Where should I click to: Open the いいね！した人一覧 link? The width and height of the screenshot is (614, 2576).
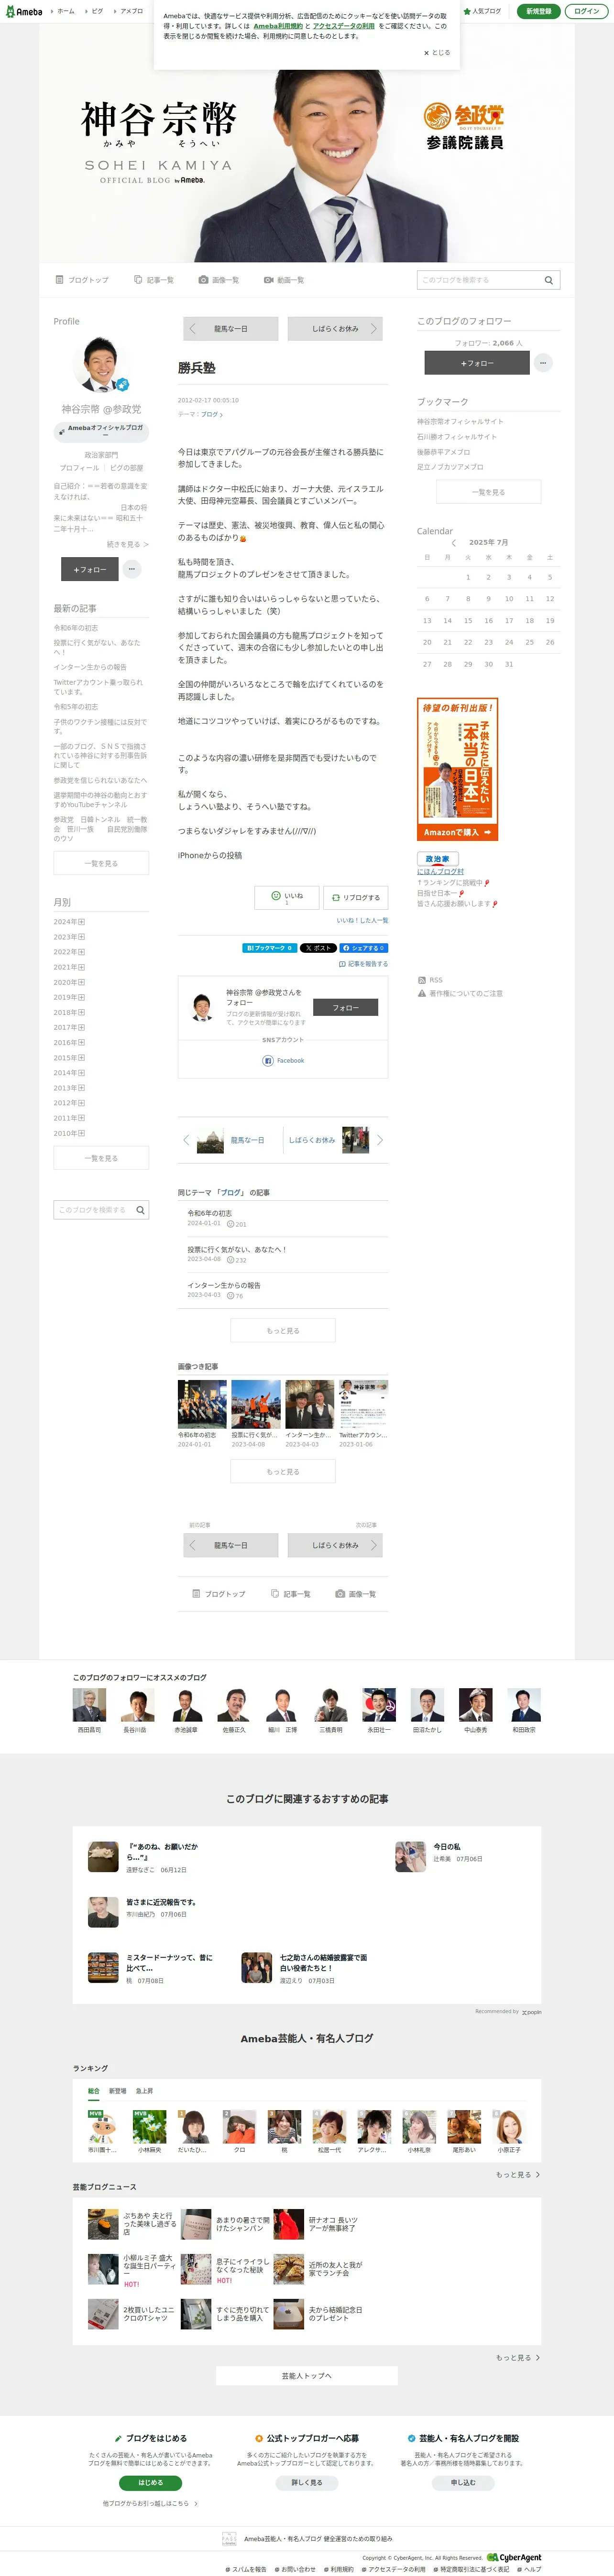click(362, 920)
